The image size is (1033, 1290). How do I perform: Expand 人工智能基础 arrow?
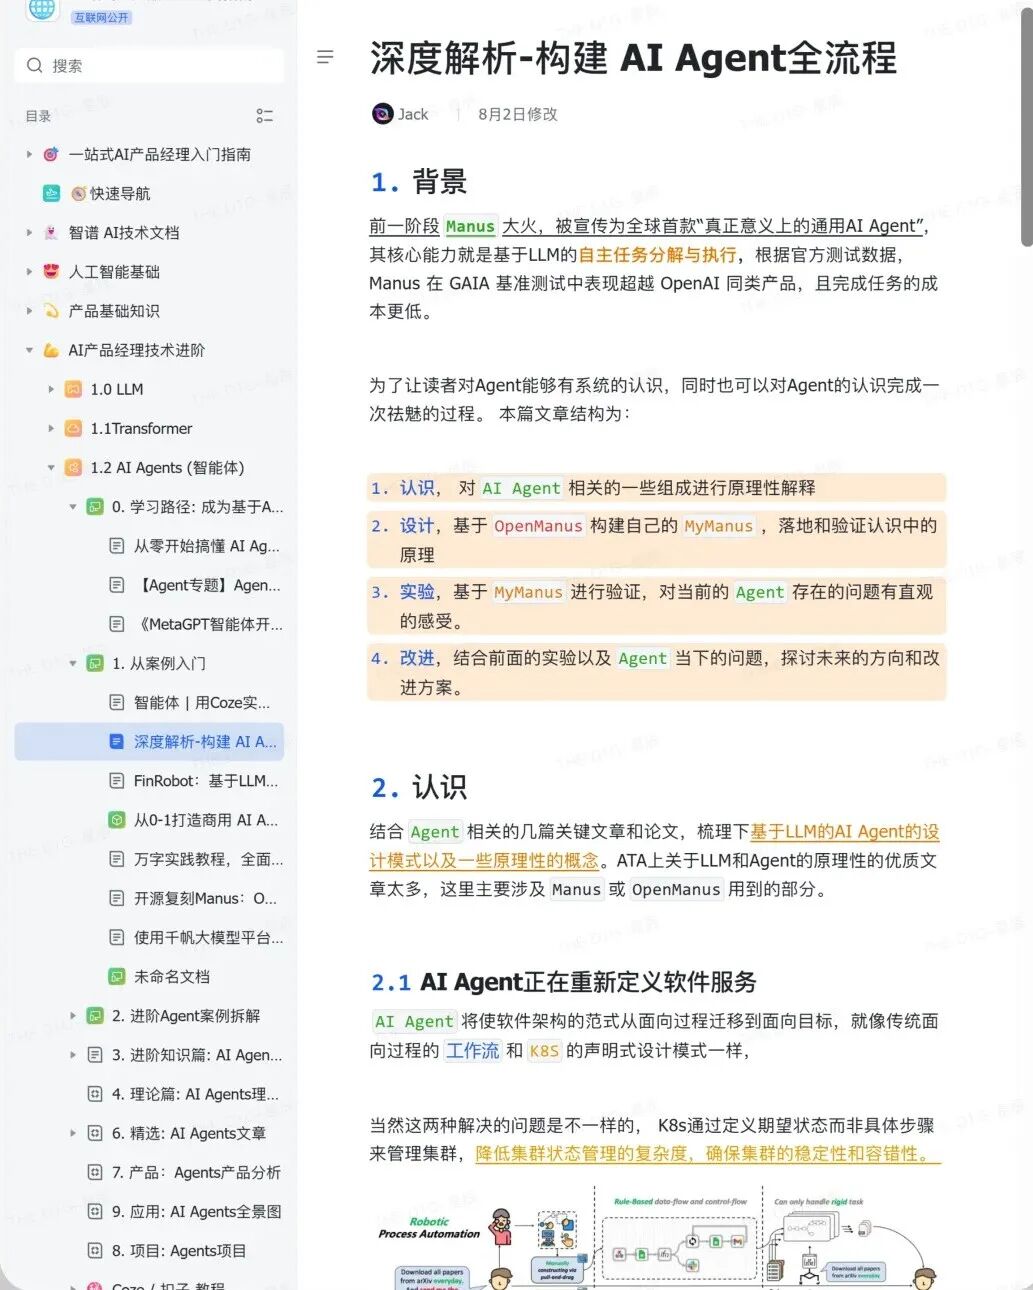pyautogui.click(x=29, y=271)
